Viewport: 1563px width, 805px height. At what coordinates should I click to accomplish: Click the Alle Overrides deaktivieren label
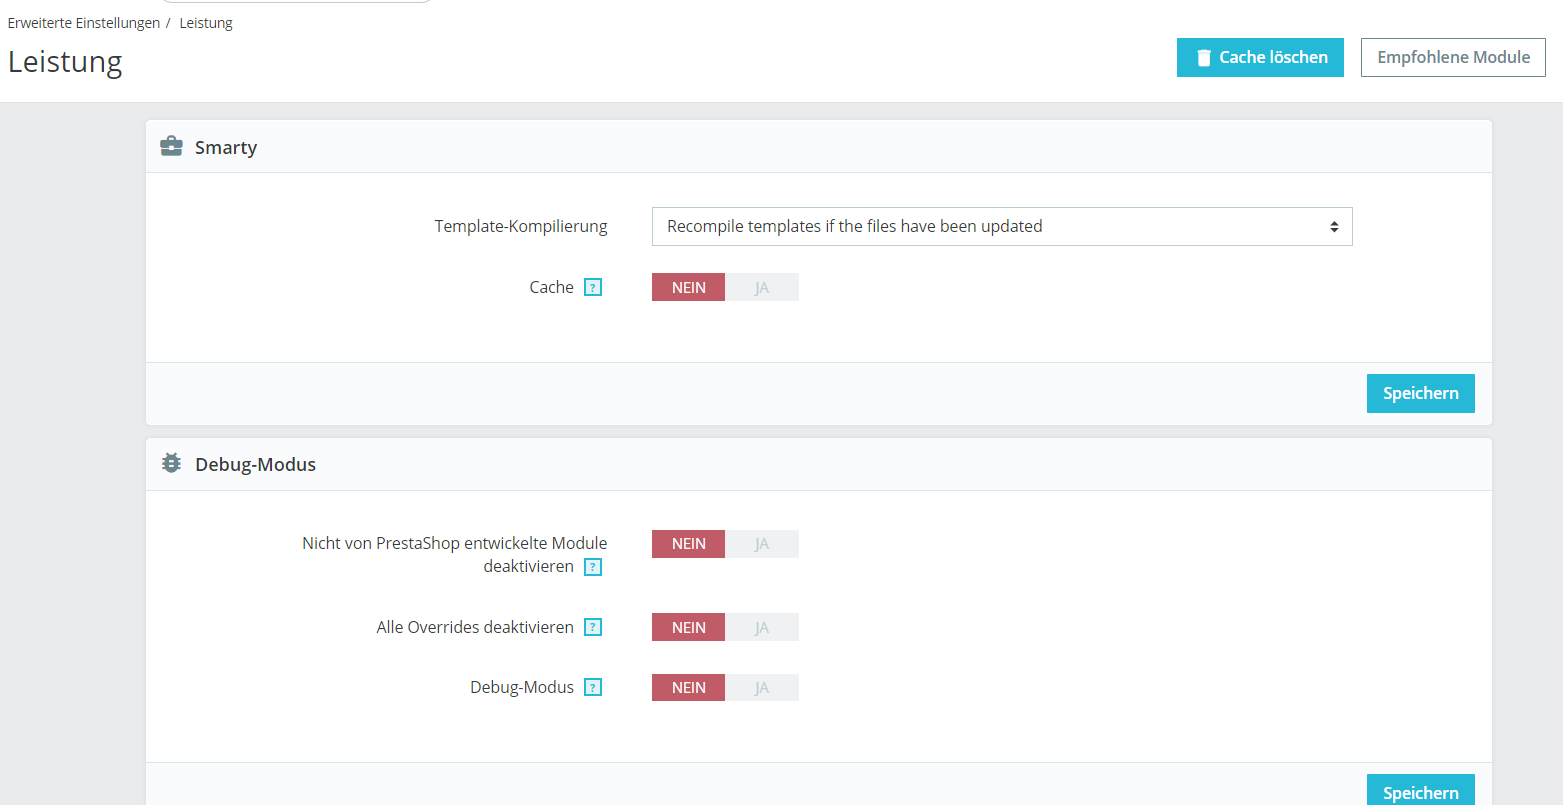click(x=475, y=627)
